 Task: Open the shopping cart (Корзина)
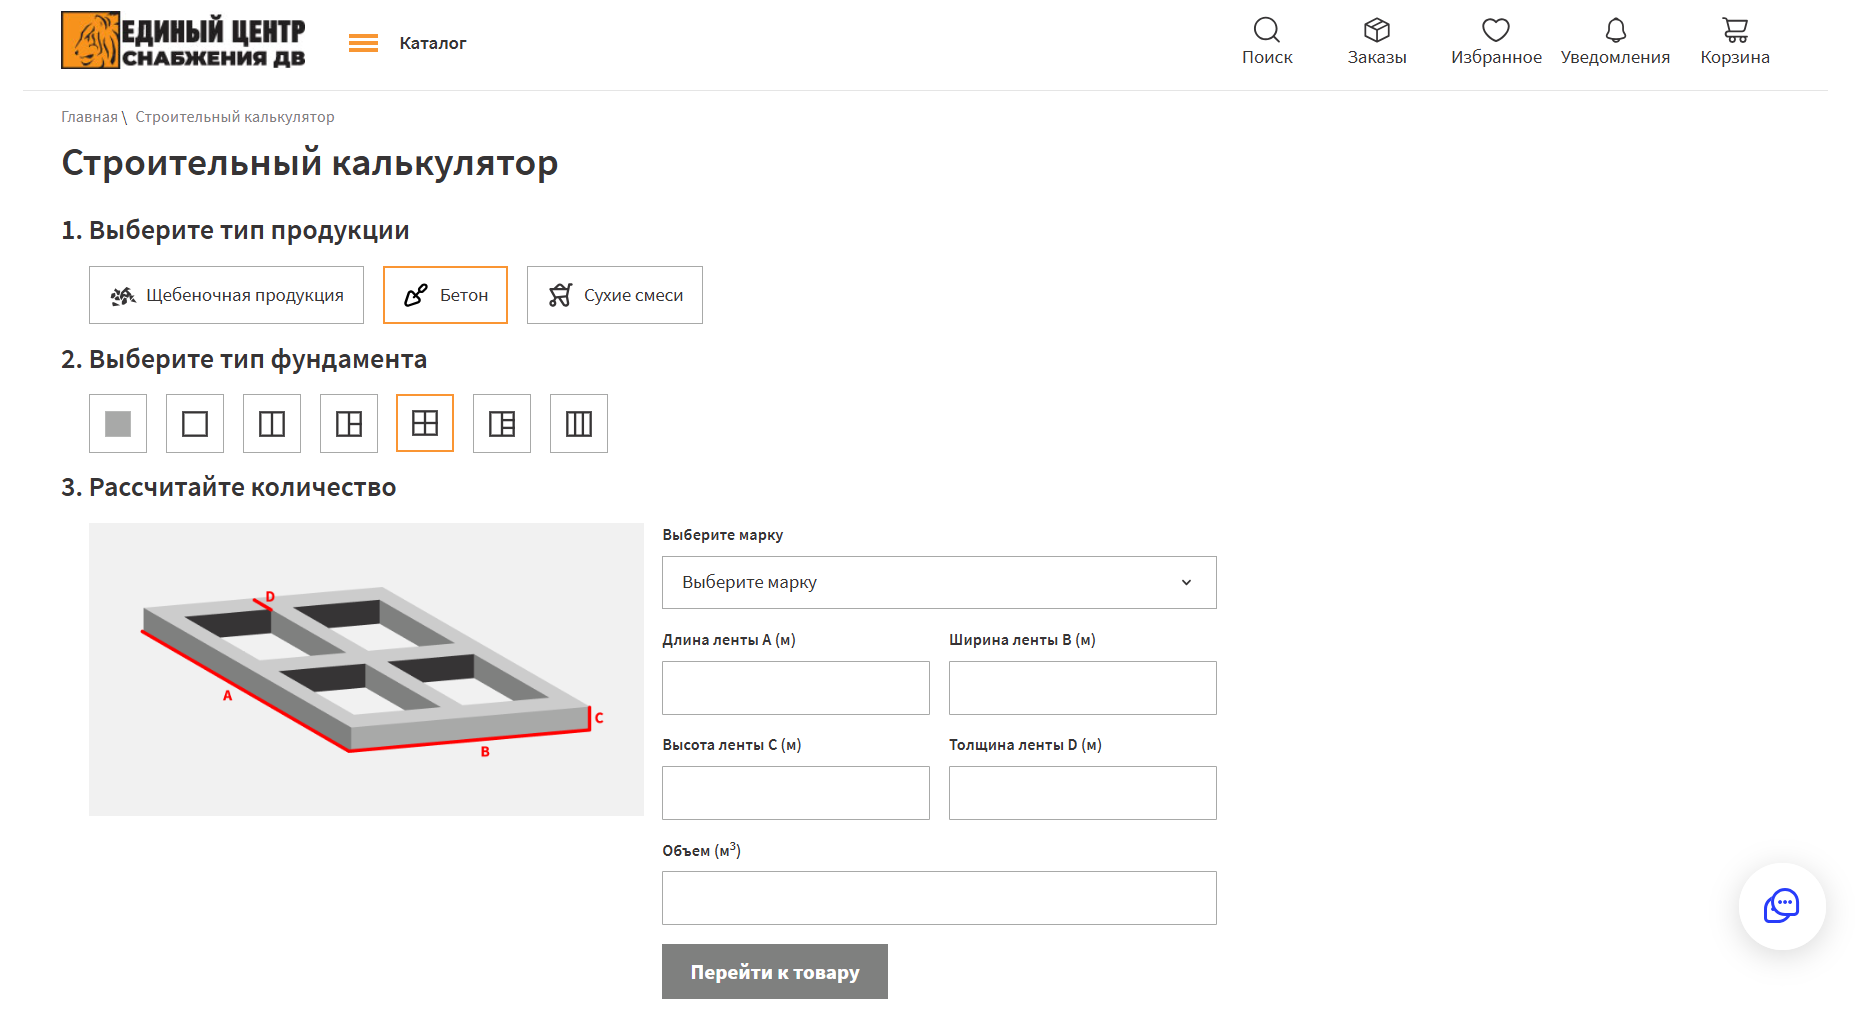point(1734,31)
